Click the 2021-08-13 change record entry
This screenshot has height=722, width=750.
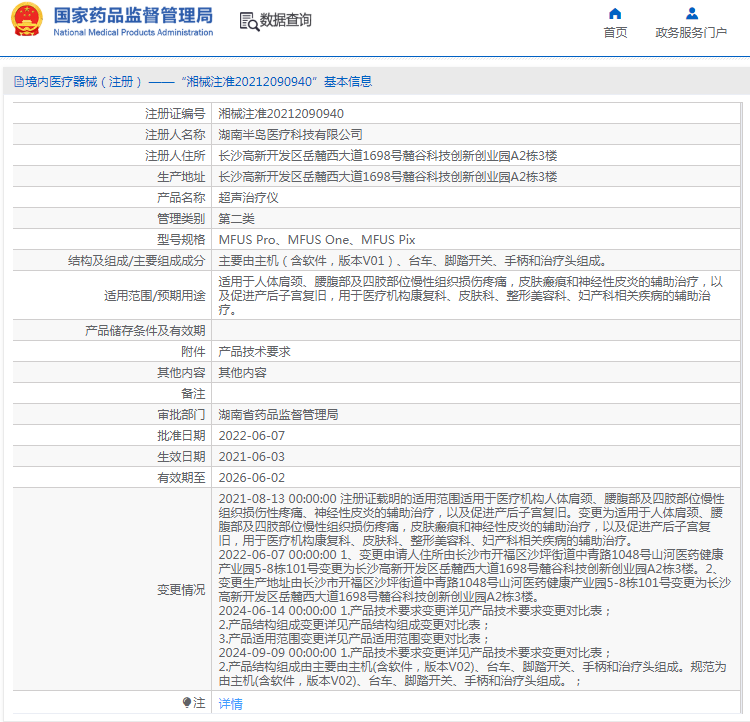(472, 520)
